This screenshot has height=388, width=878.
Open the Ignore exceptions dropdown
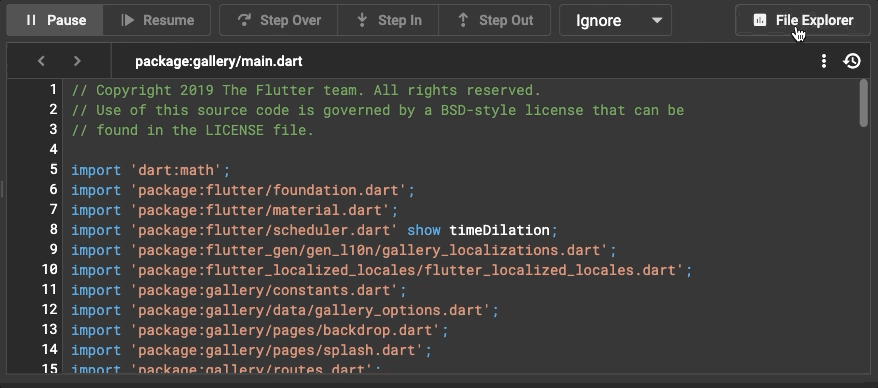(615, 20)
